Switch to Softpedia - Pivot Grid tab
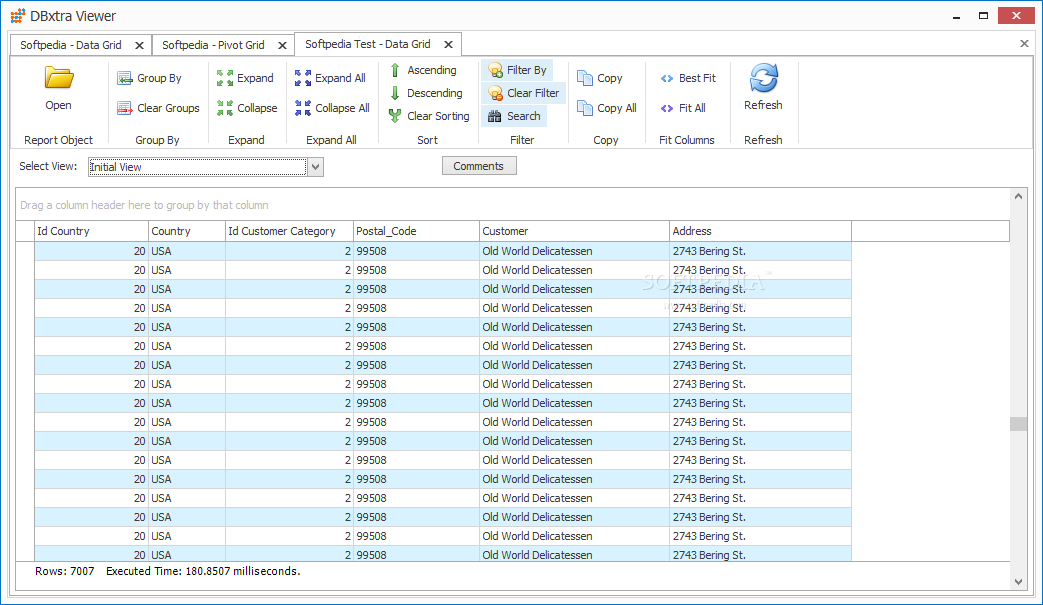Screen dimensions: 1043x605 (x=213, y=45)
